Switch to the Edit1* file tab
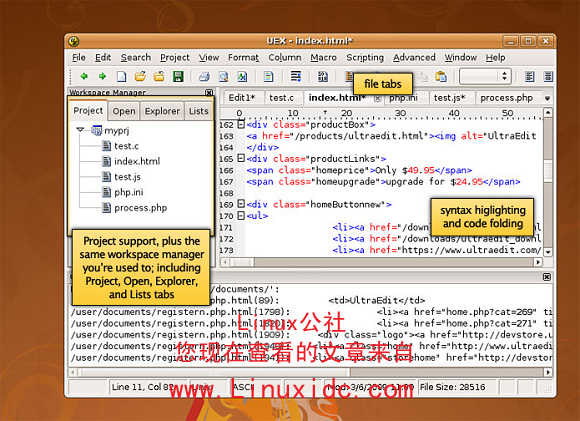 point(242,98)
